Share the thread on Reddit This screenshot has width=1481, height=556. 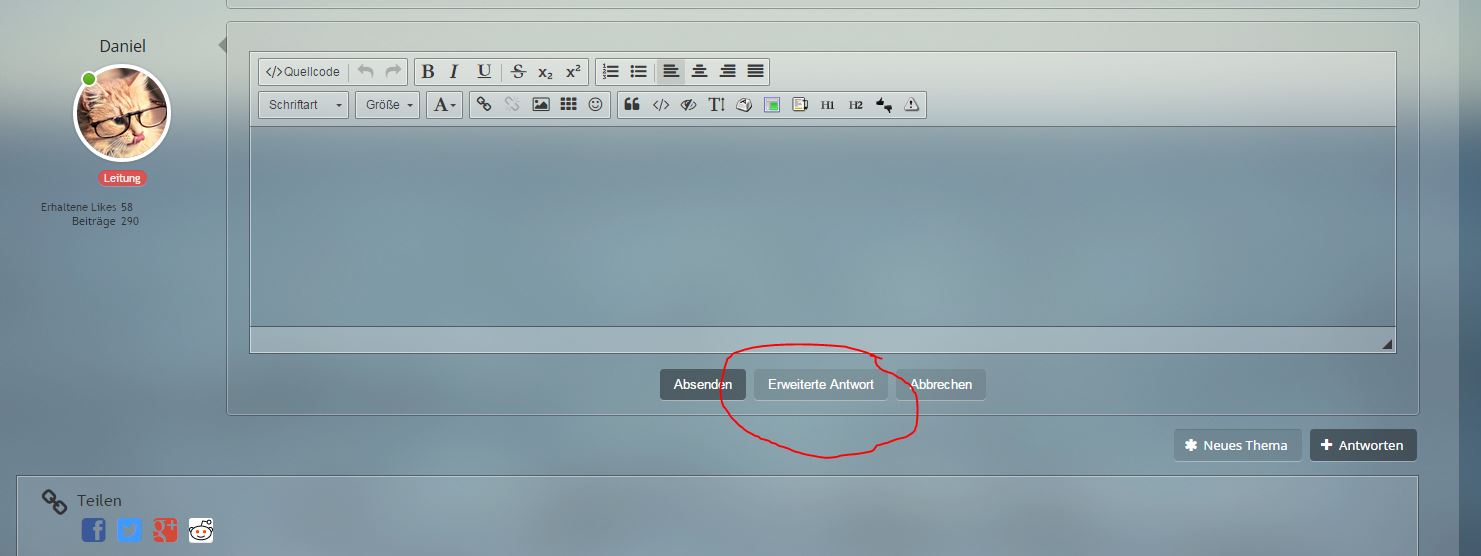click(201, 530)
